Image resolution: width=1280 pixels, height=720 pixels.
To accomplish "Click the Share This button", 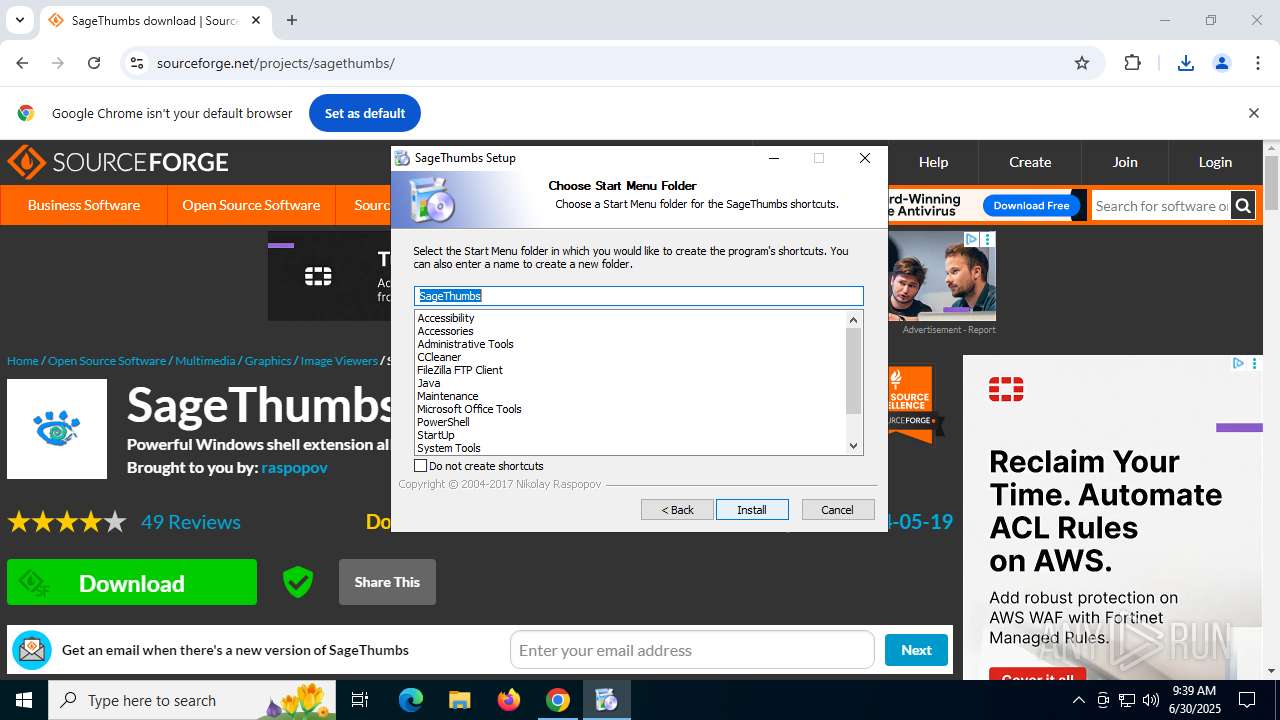I will point(387,582).
